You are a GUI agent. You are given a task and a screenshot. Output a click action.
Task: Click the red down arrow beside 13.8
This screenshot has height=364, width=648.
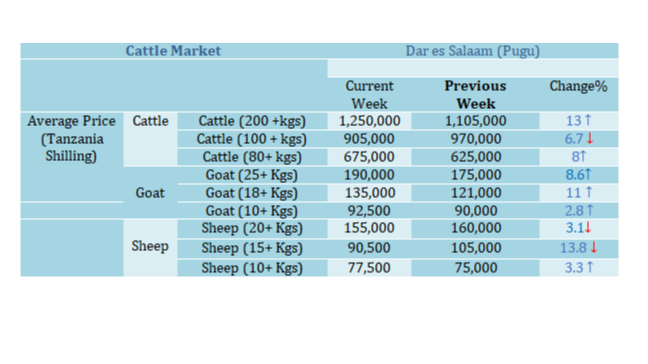pos(594,247)
